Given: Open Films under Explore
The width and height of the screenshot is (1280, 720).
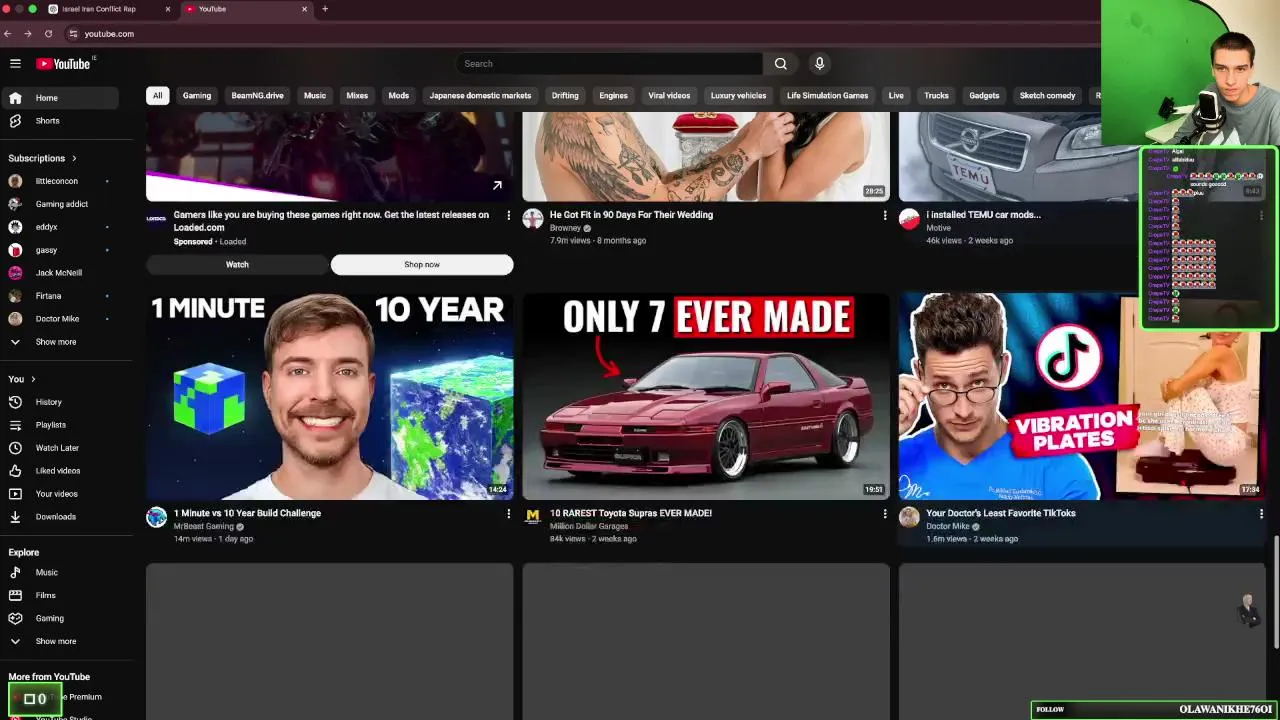Looking at the screenshot, I should coord(60,596).
